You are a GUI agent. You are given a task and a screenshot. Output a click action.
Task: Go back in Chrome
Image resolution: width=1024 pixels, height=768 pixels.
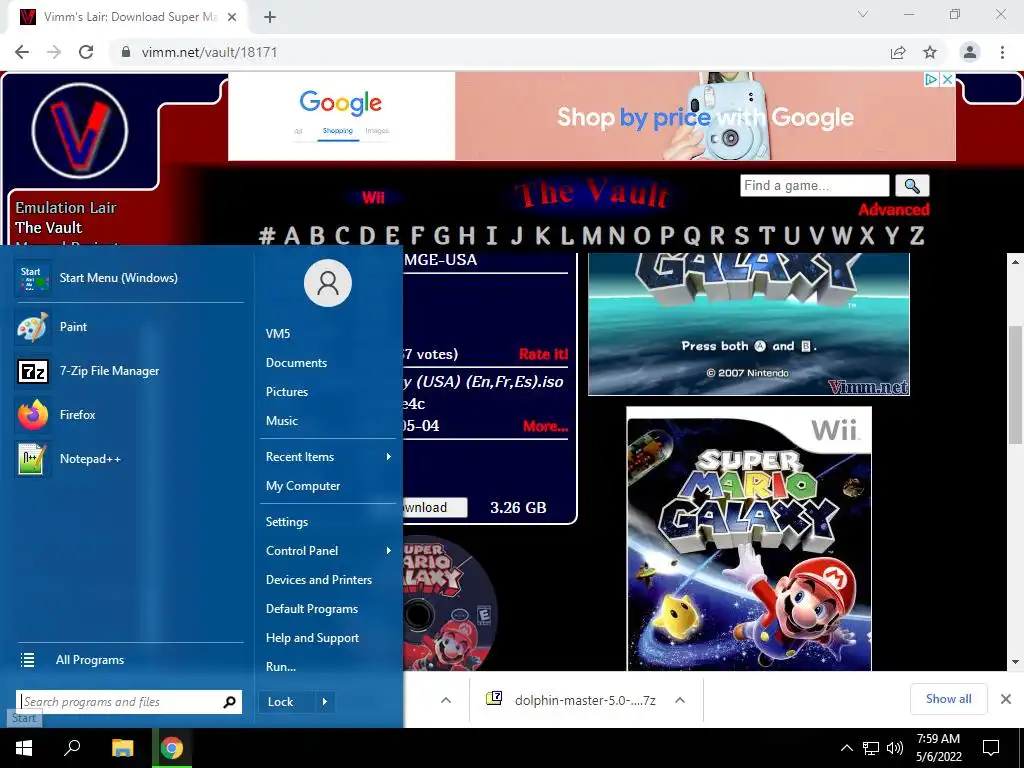(22, 52)
